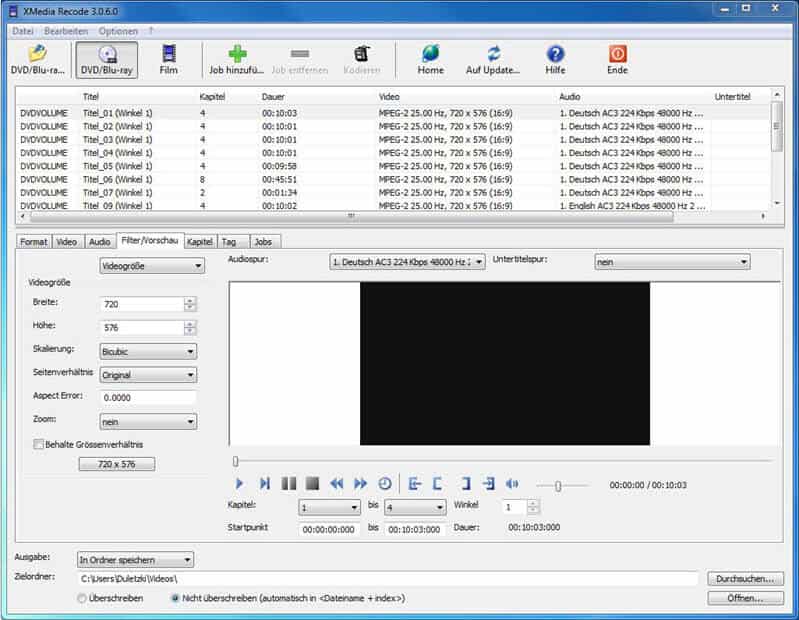This screenshot has height=620, width=799.
Task: Rewind the preview video
Action: (336, 483)
